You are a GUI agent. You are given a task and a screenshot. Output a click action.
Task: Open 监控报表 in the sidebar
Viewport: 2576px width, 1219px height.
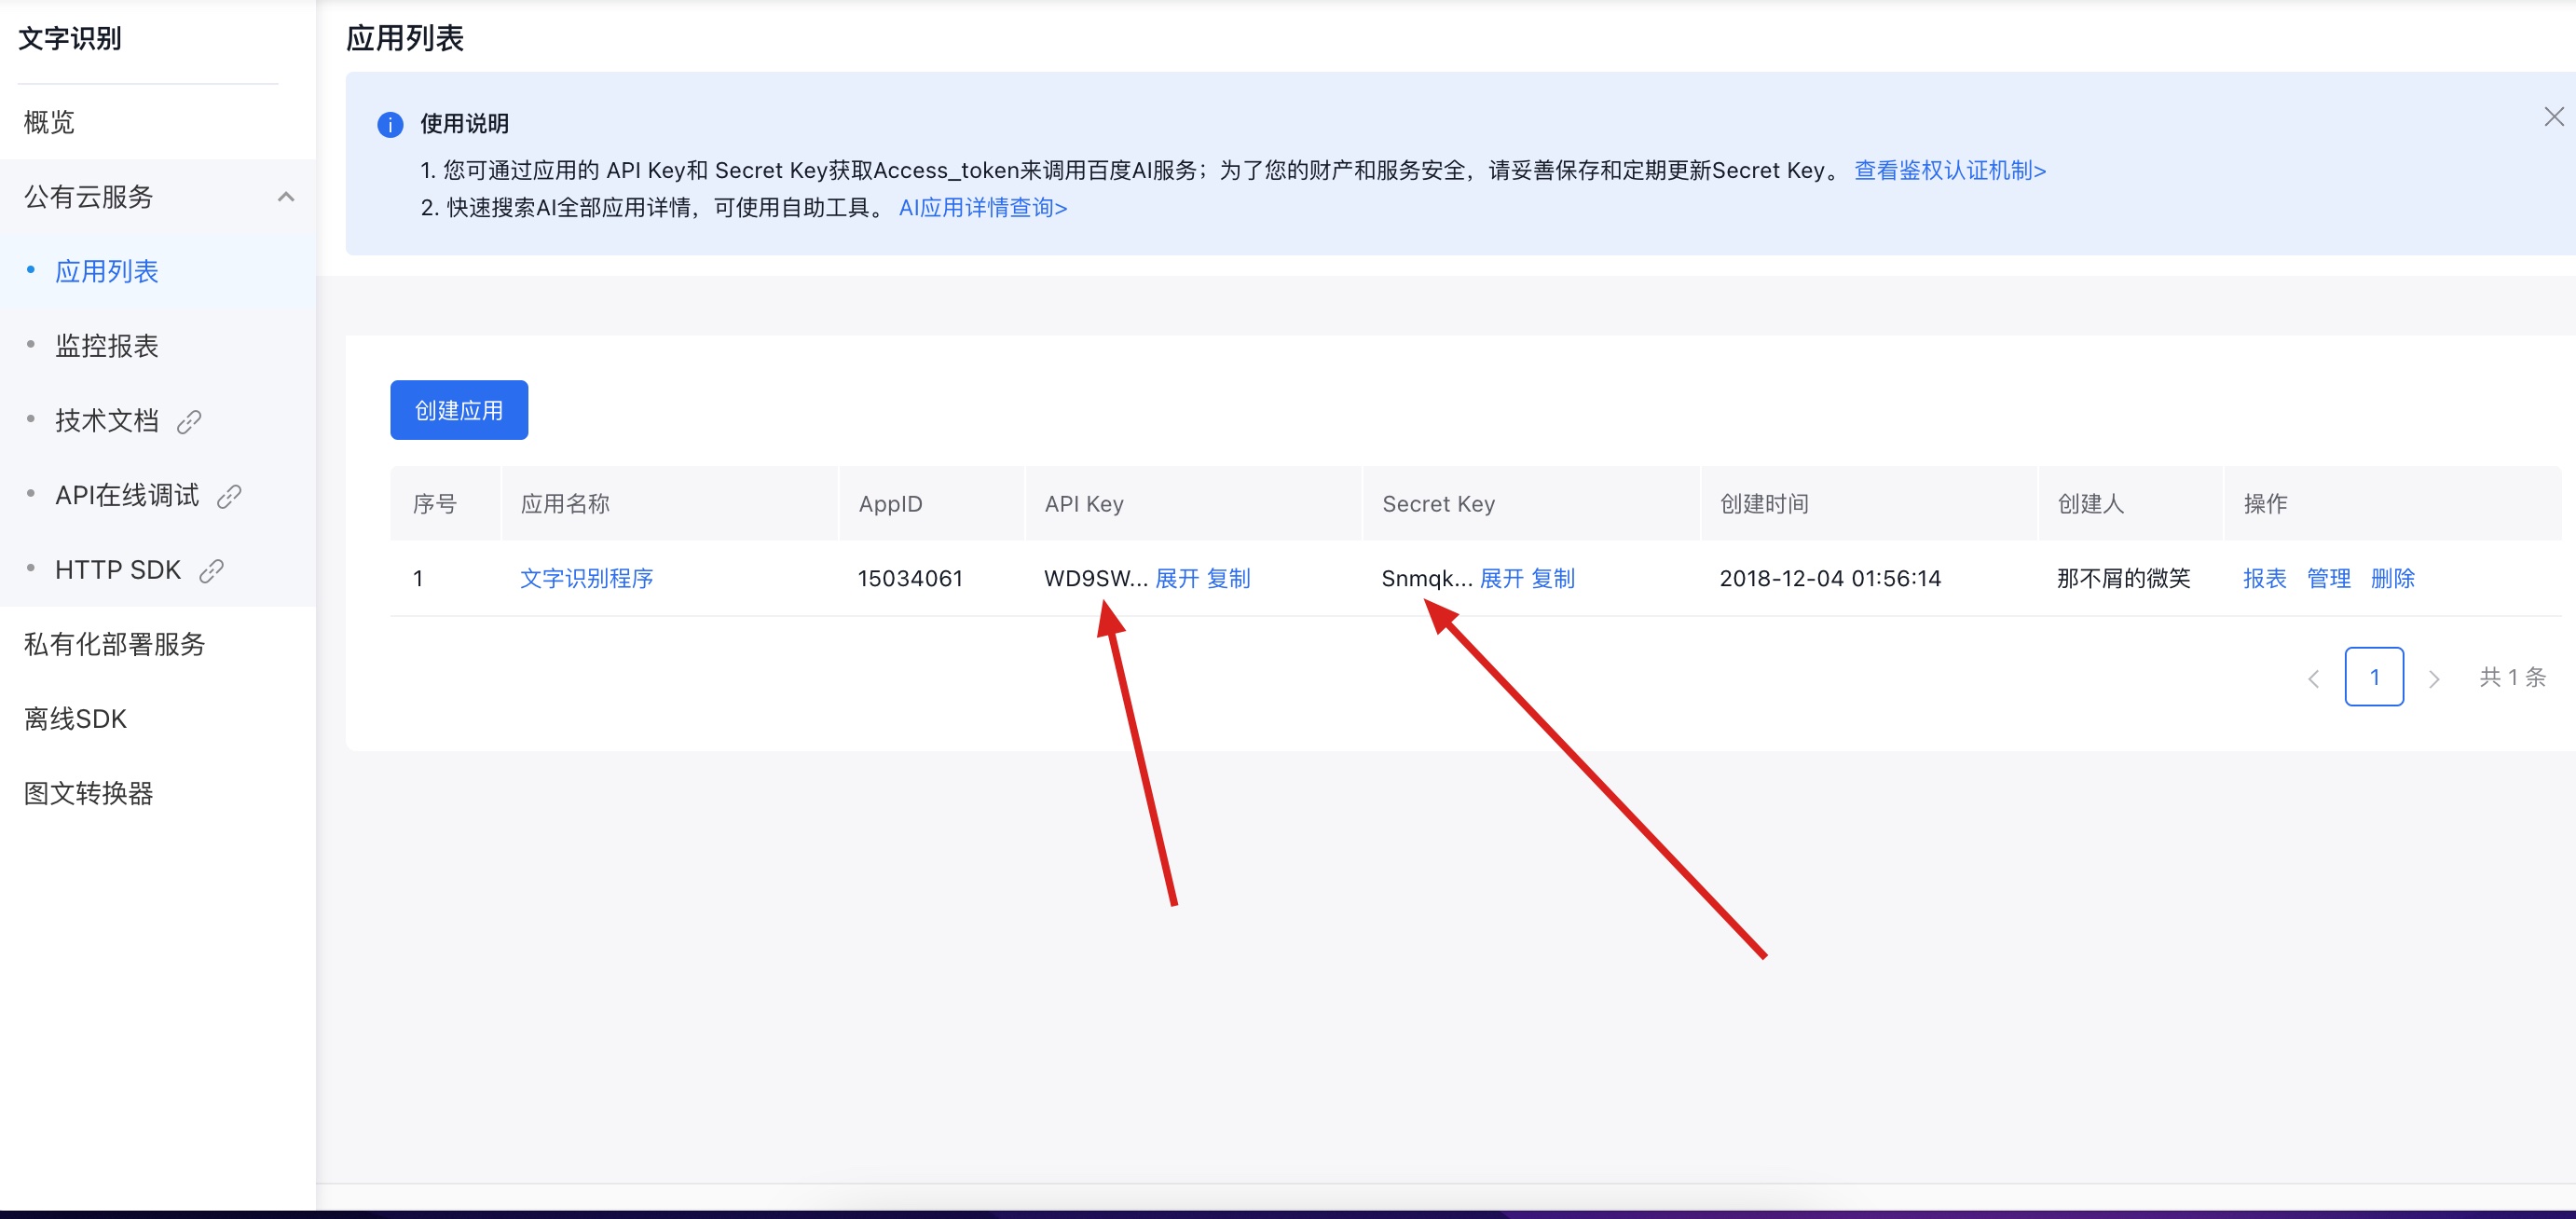click(x=106, y=346)
